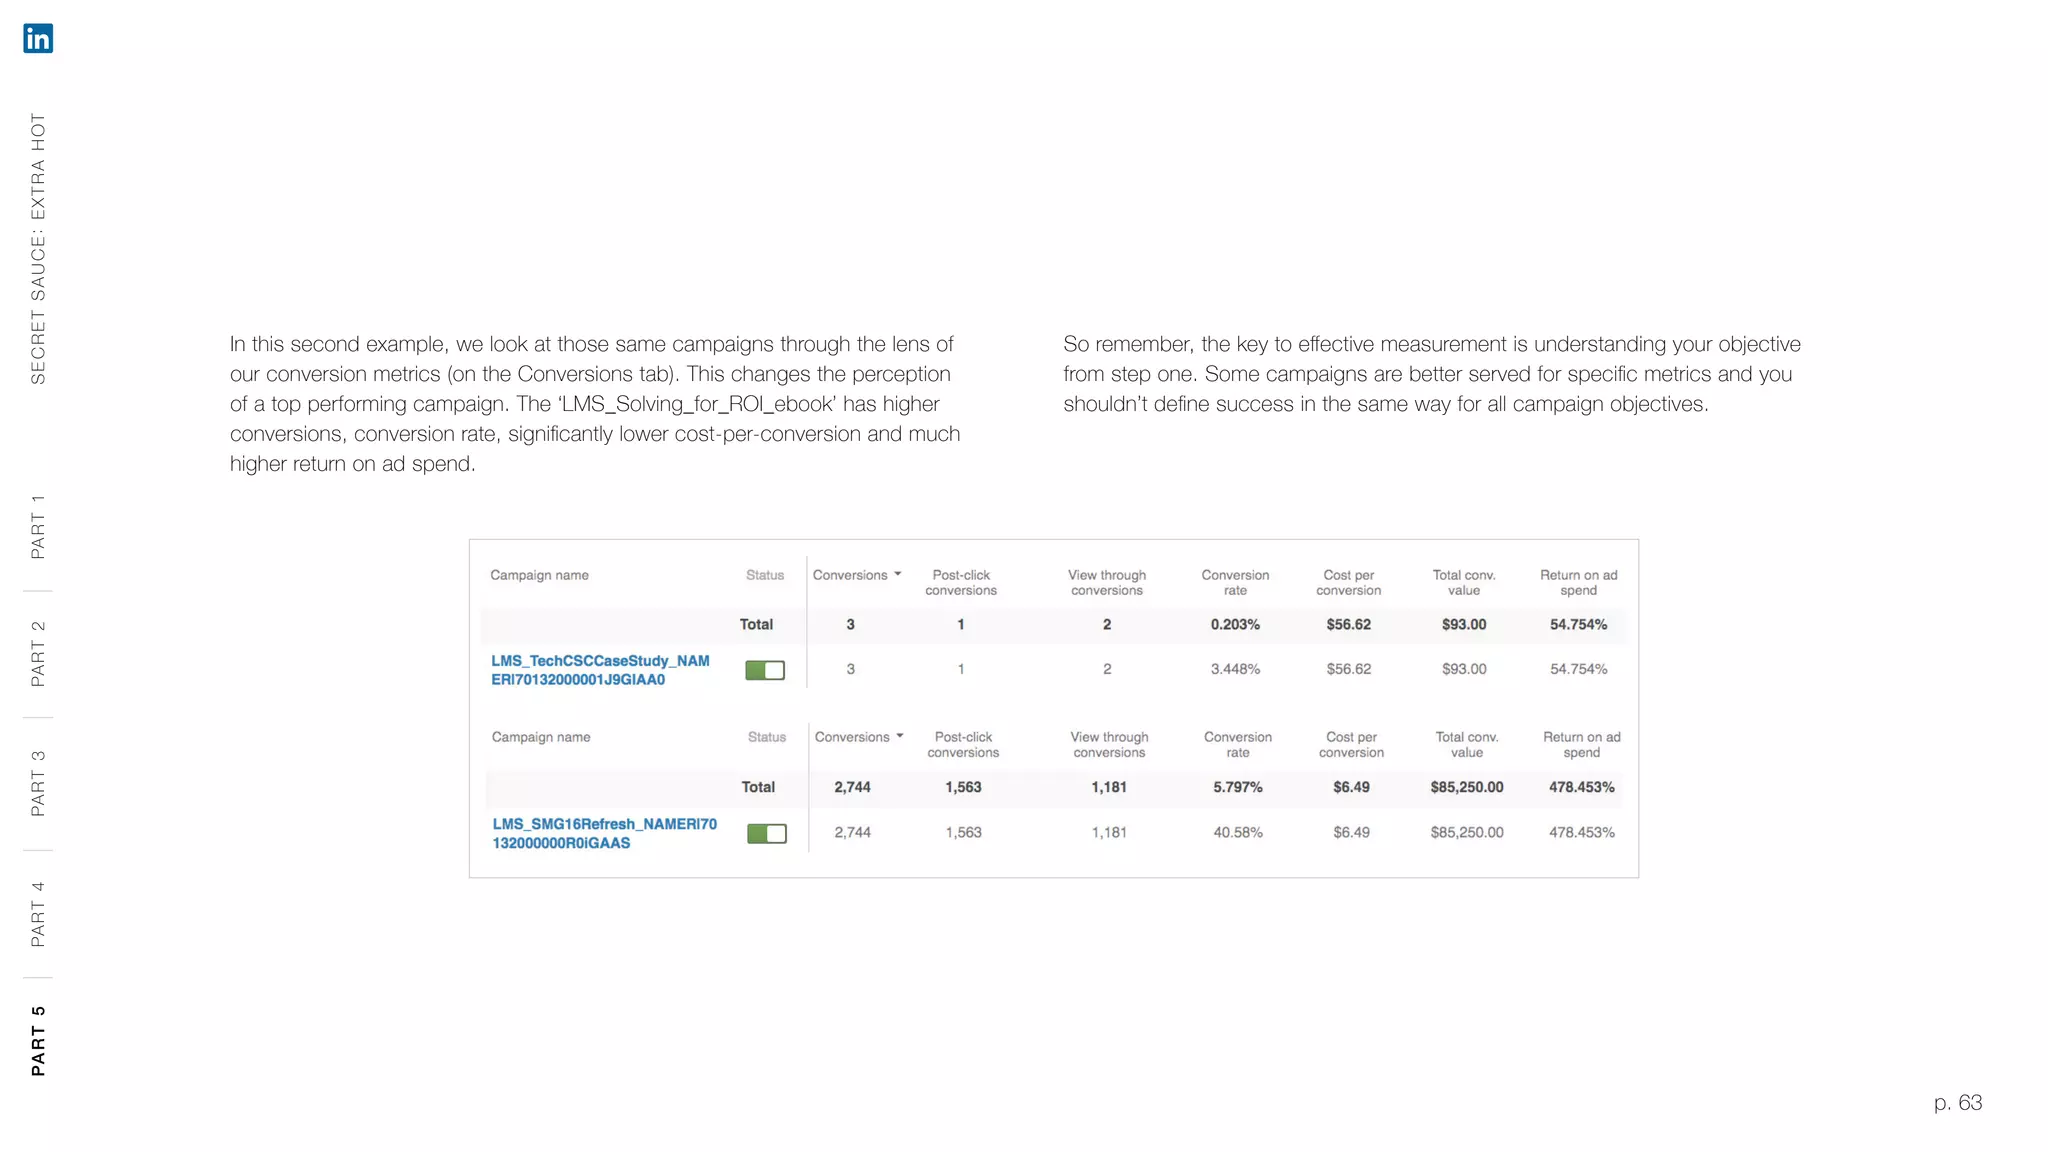Click the page number p. 63
The image size is (2048, 1152).
click(1957, 1102)
